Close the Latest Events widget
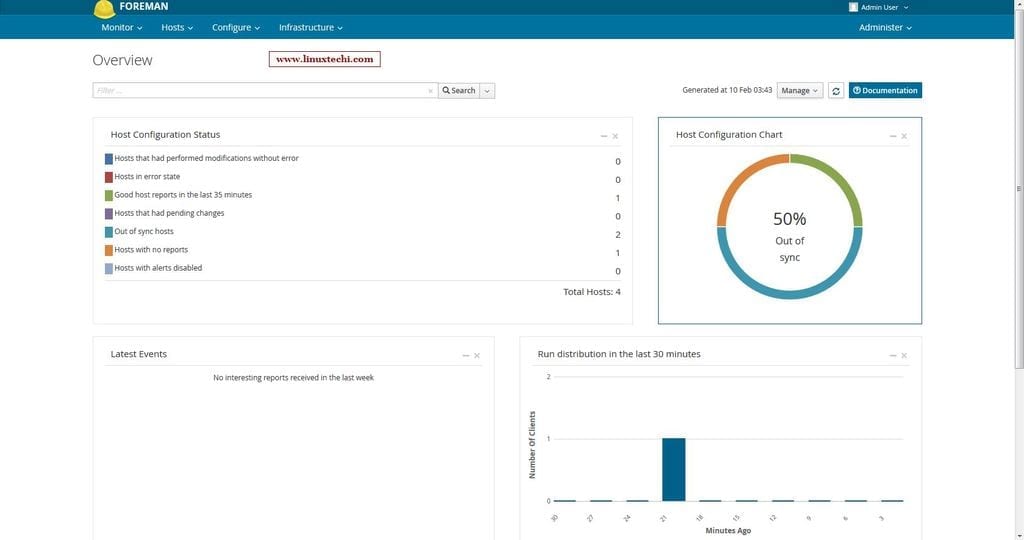Screen dimensions: 1024x540 pos(477,355)
